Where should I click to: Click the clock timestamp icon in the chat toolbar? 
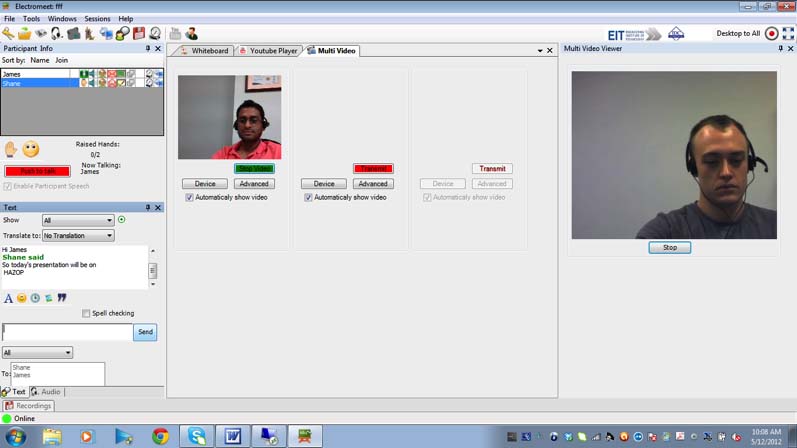(35, 298)
